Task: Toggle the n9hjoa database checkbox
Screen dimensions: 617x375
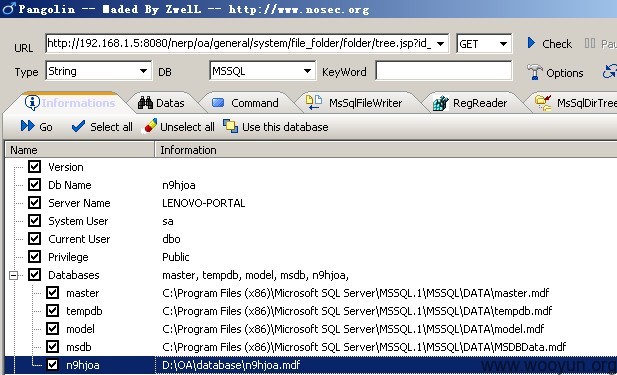Action: (x=52, y=365)
